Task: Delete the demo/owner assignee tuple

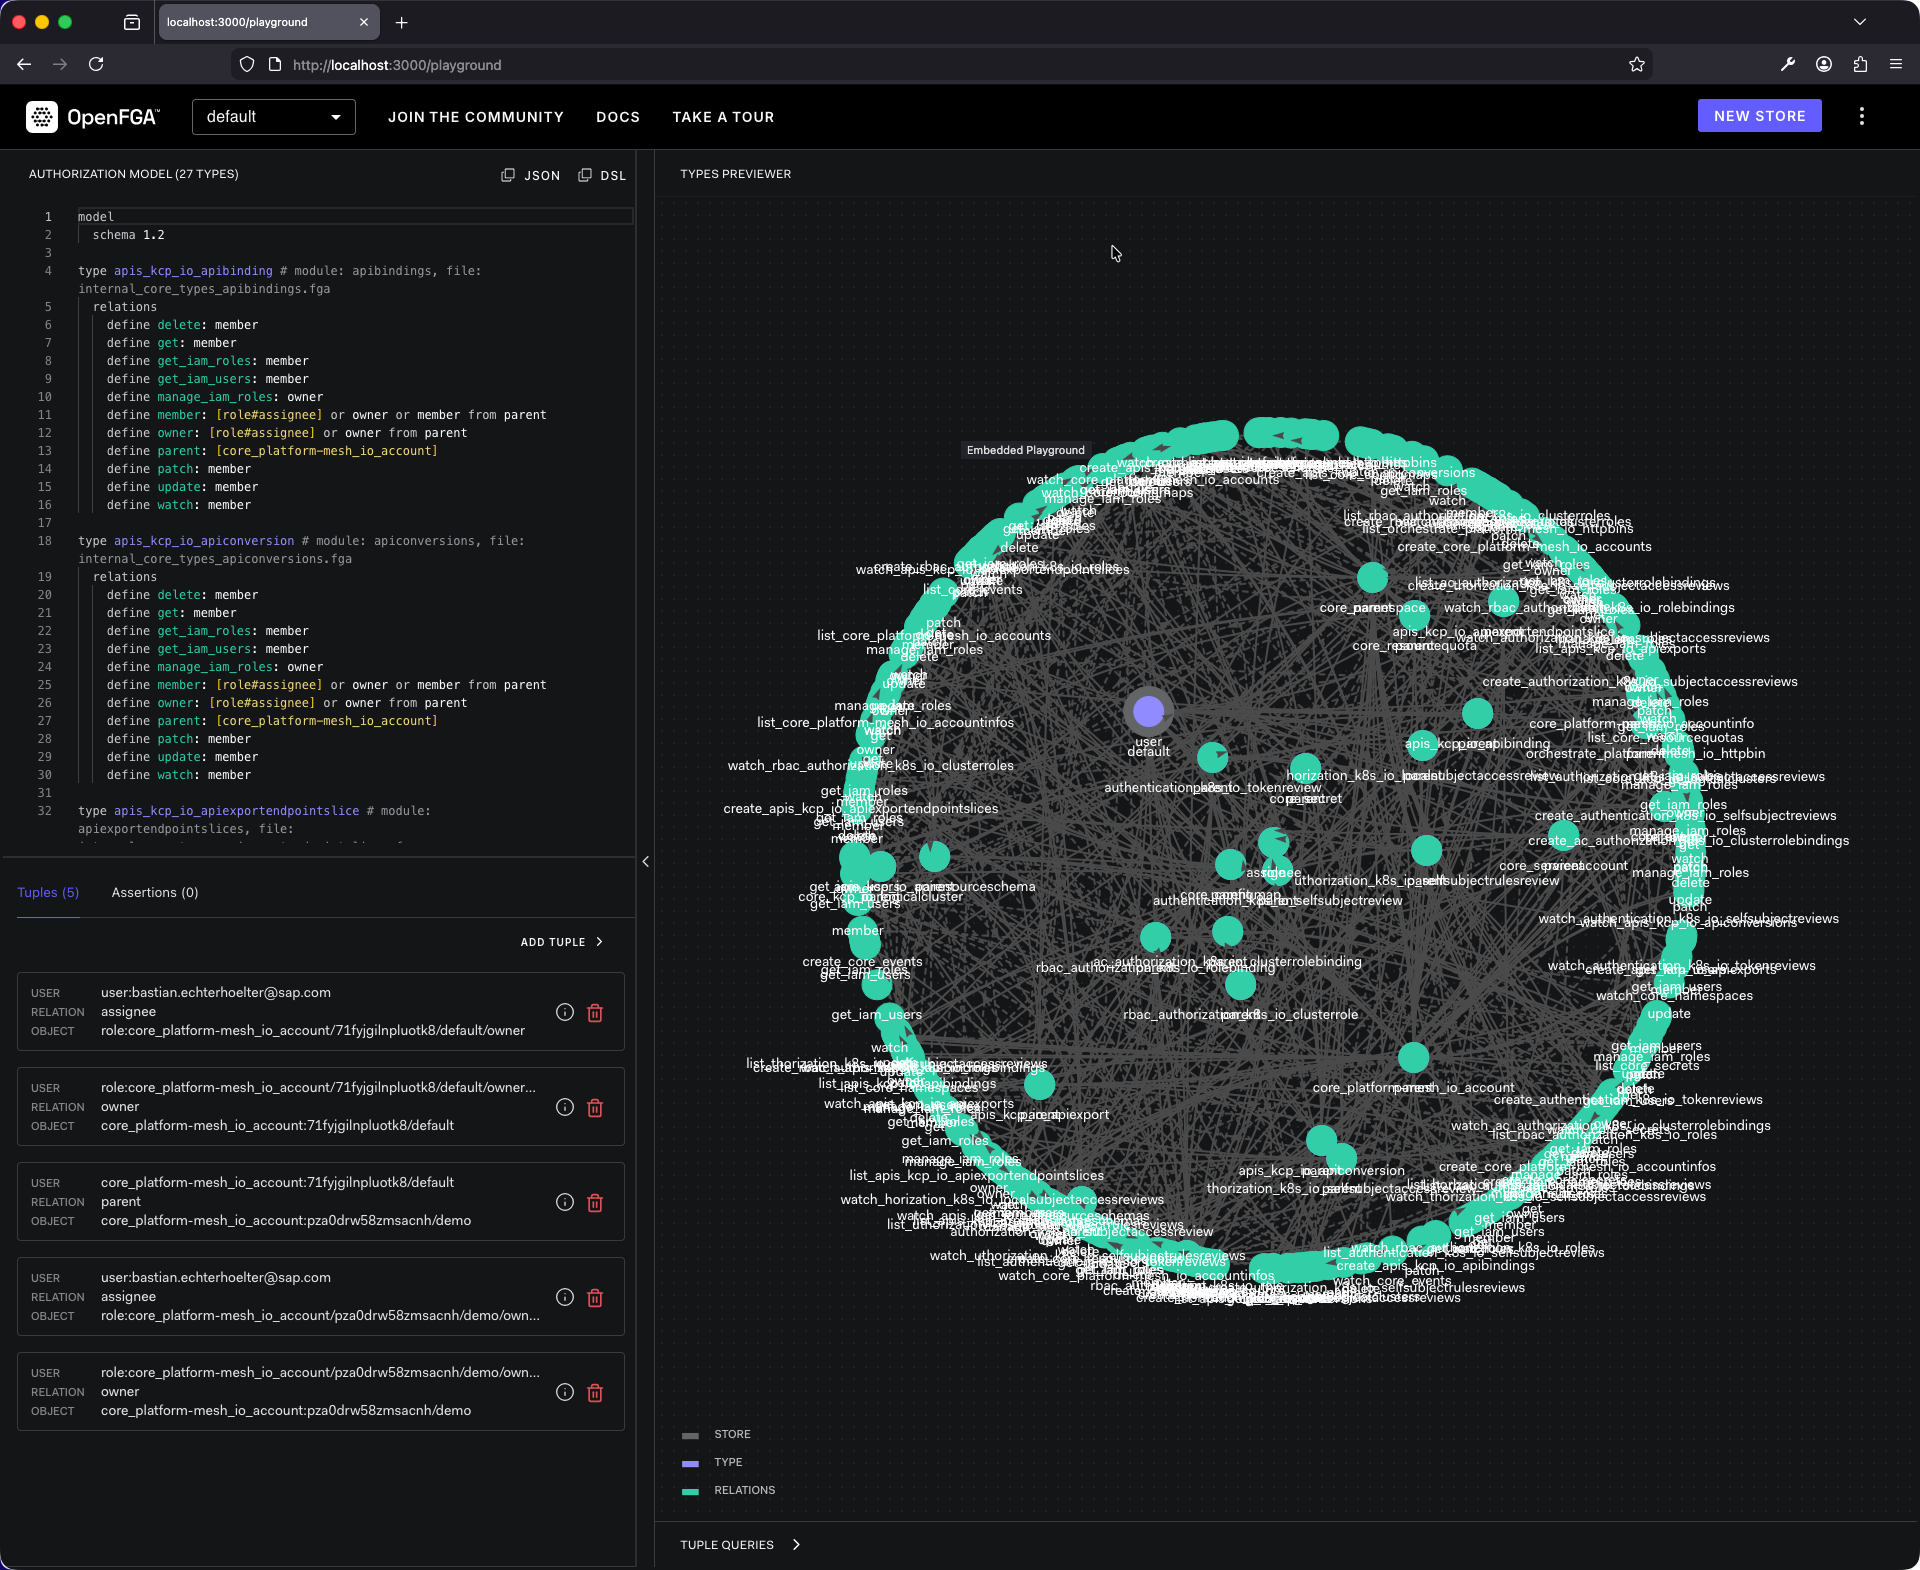Action: 595,1297
